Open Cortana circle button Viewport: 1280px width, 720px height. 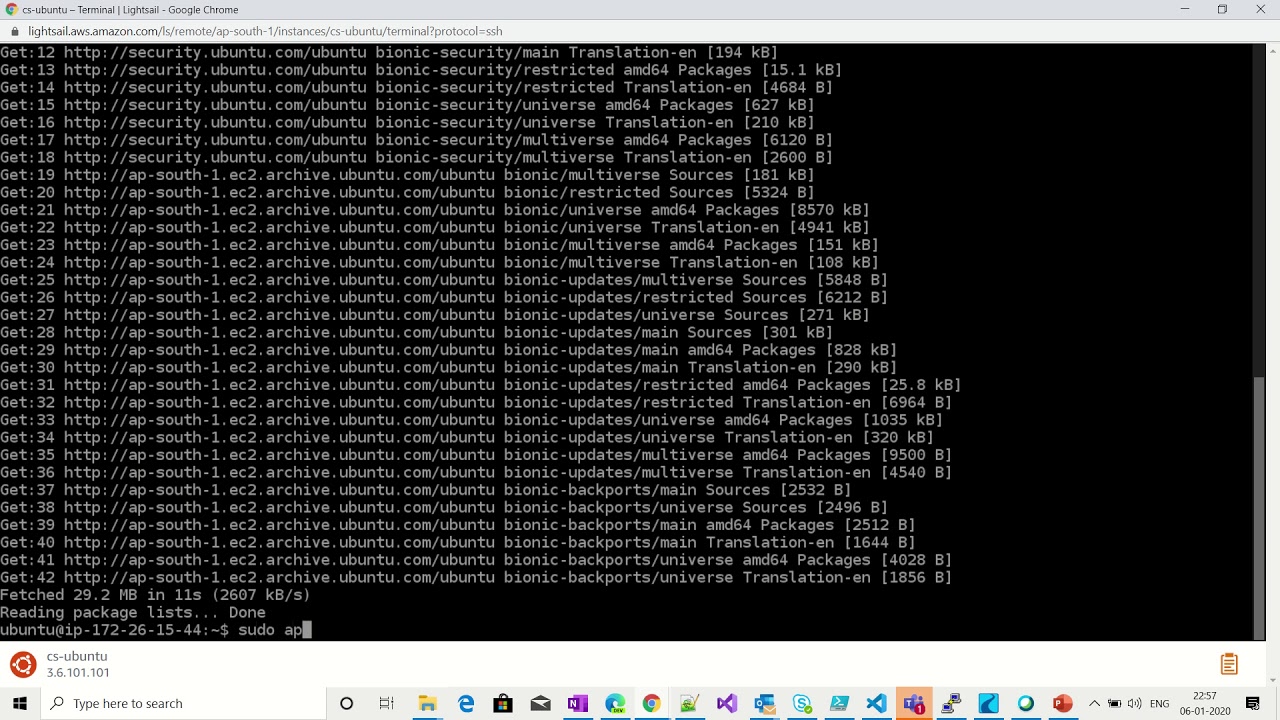(x=346, y=704)
